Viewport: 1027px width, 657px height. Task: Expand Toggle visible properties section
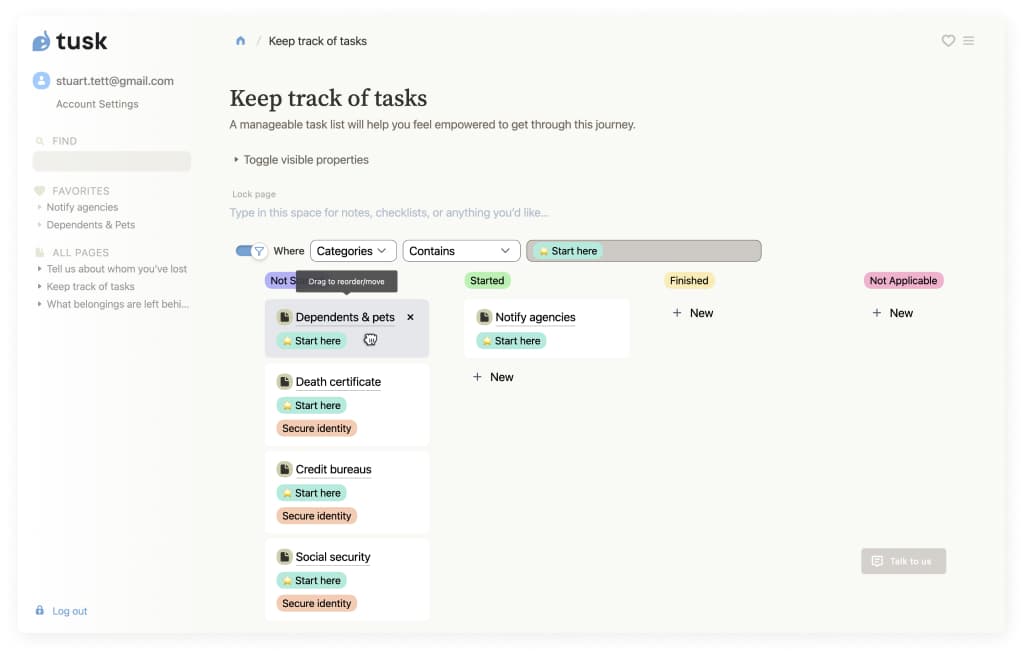tap(300, 160)
